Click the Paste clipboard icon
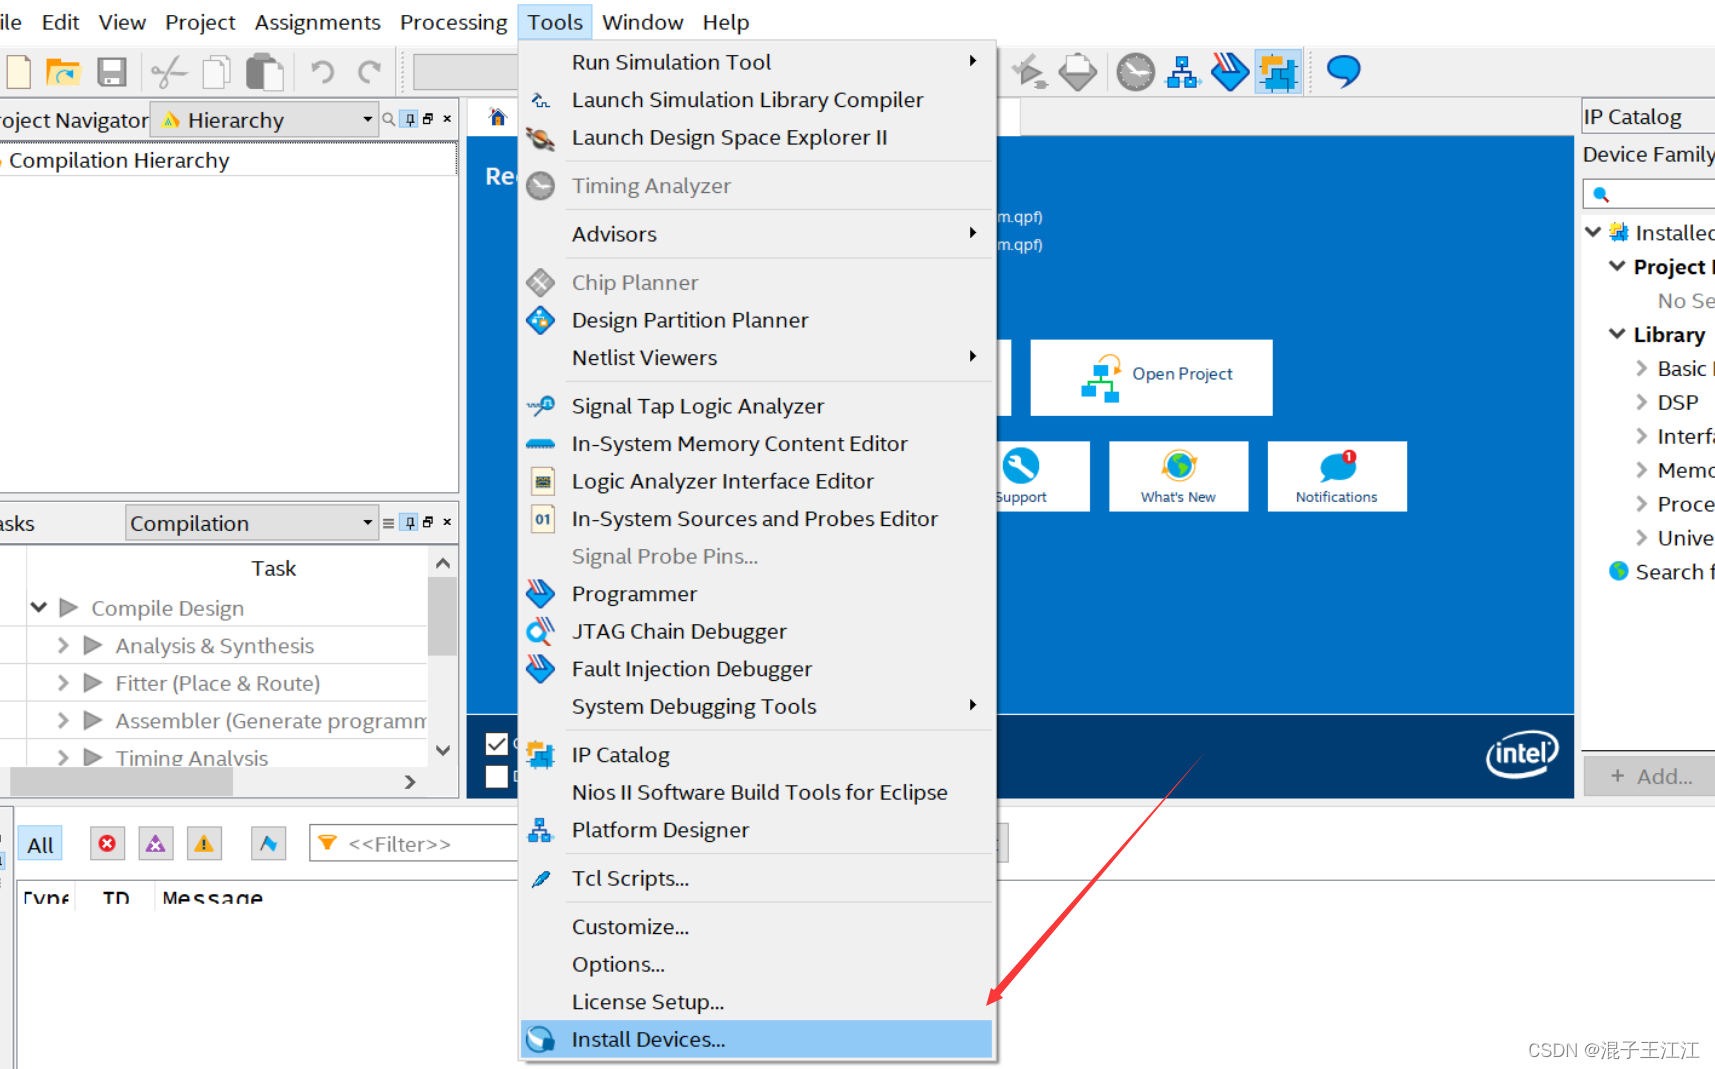 point(265,72)
